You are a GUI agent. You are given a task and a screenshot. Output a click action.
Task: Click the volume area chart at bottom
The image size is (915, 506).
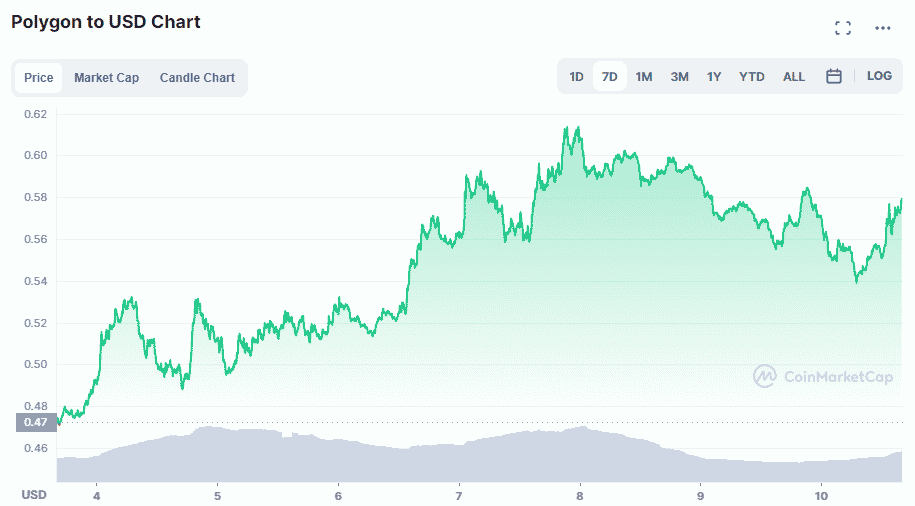tap(480, 458)
